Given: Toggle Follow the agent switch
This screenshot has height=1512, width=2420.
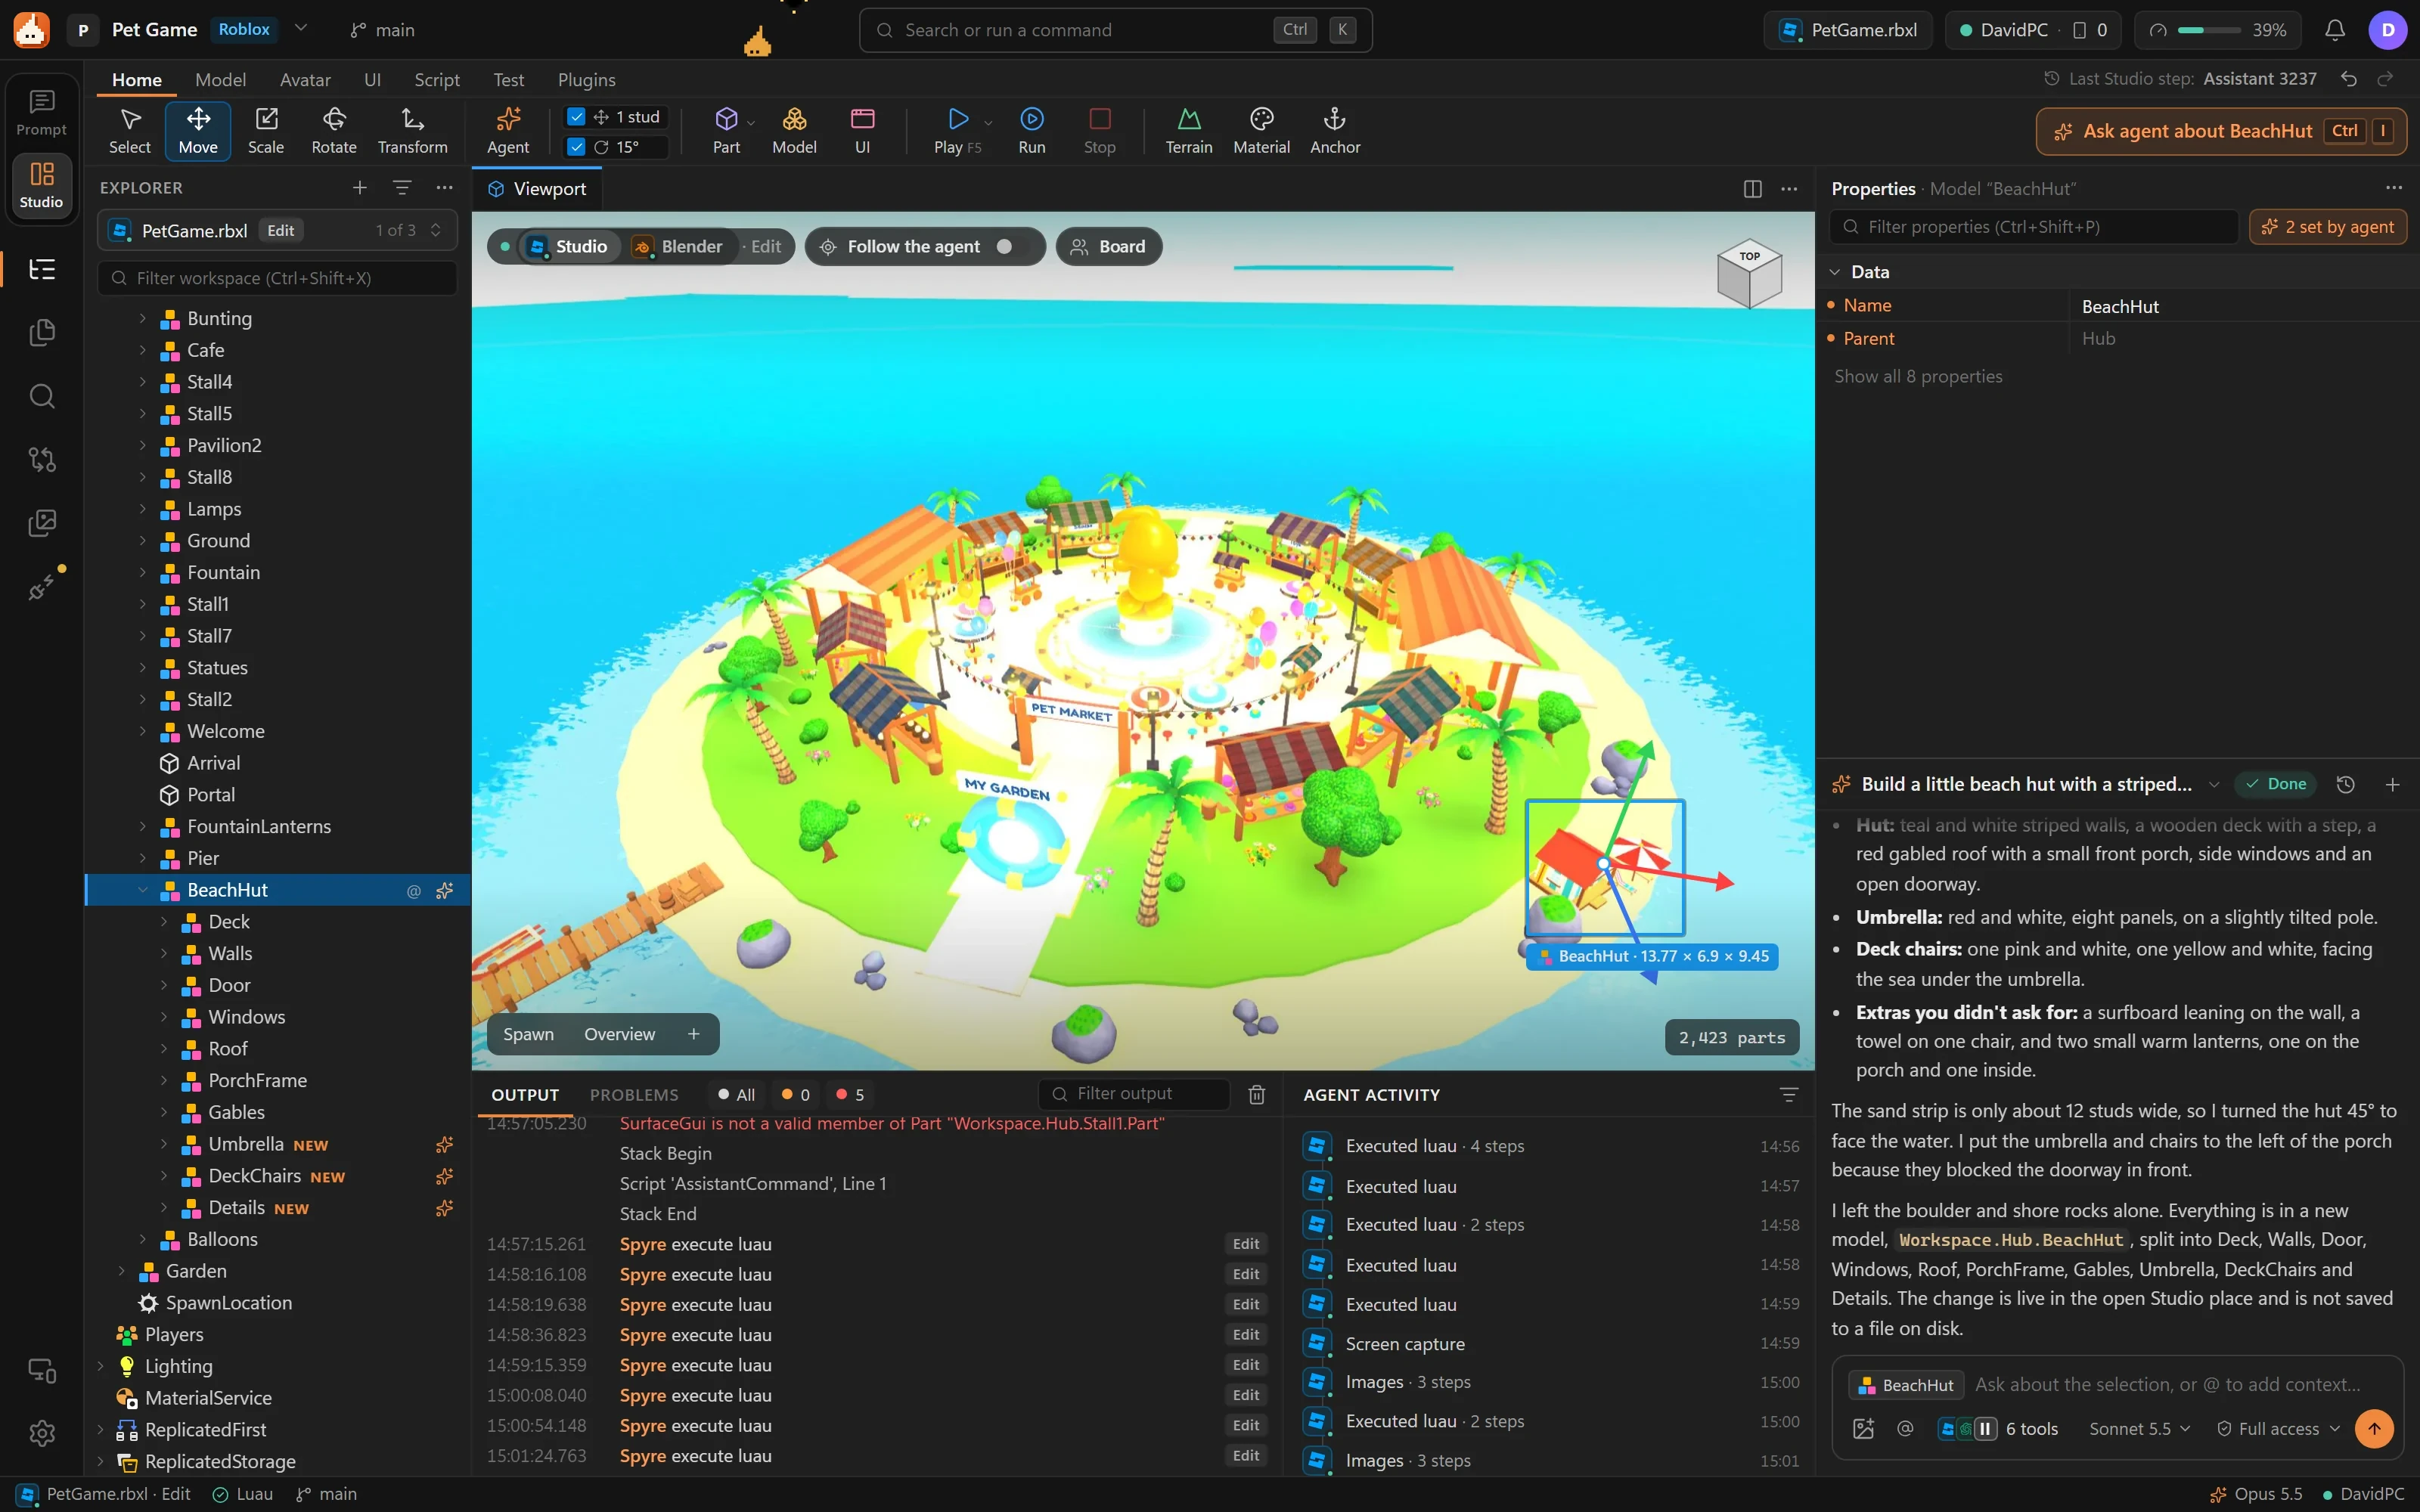Looking at the screenshot, I should (1011, 246).
